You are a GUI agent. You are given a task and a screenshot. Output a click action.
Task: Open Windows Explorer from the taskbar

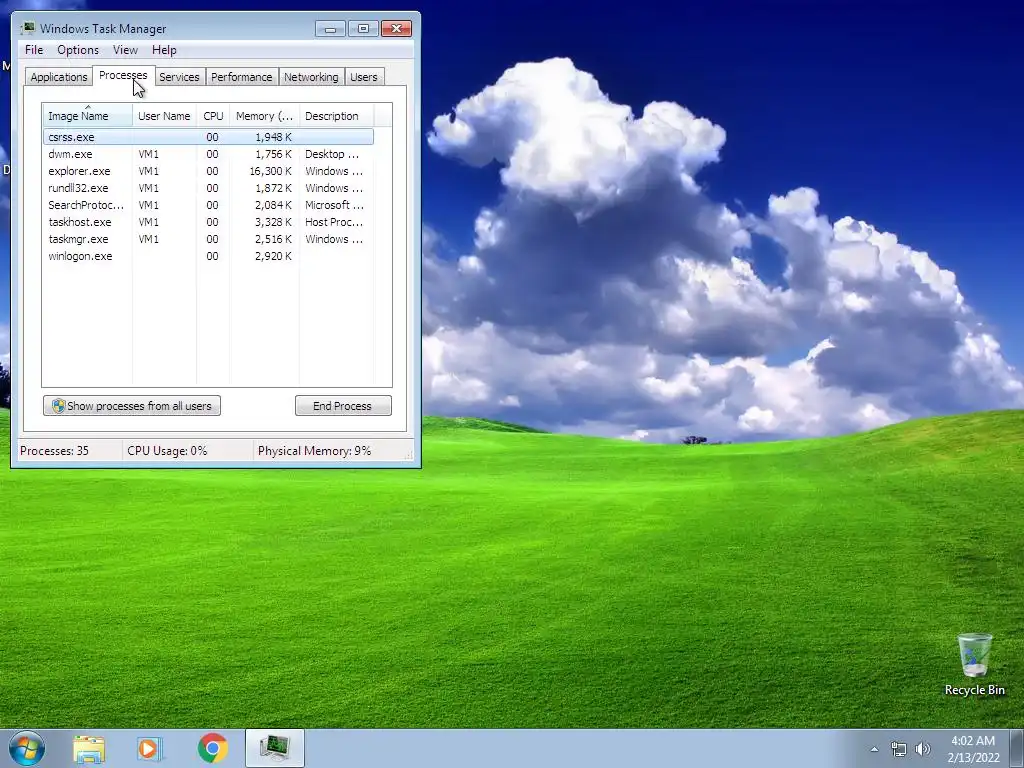(x=89, y=748)
